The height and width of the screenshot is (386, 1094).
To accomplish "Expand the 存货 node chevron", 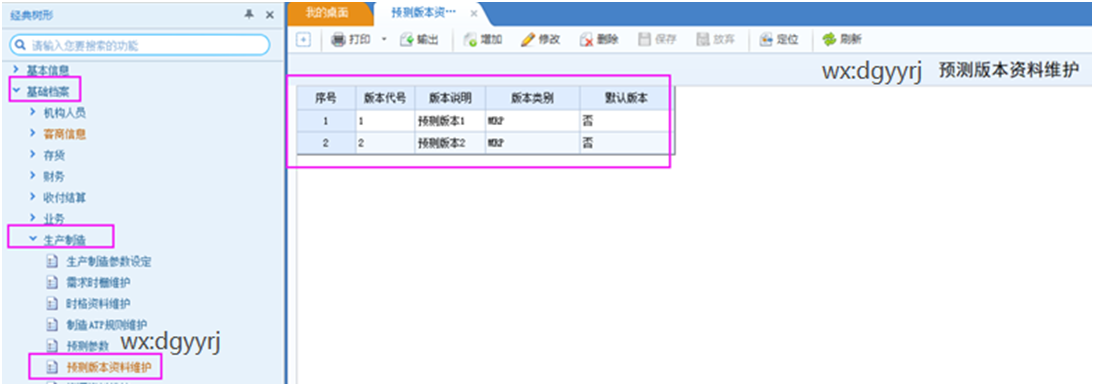I will click(32, 154).
